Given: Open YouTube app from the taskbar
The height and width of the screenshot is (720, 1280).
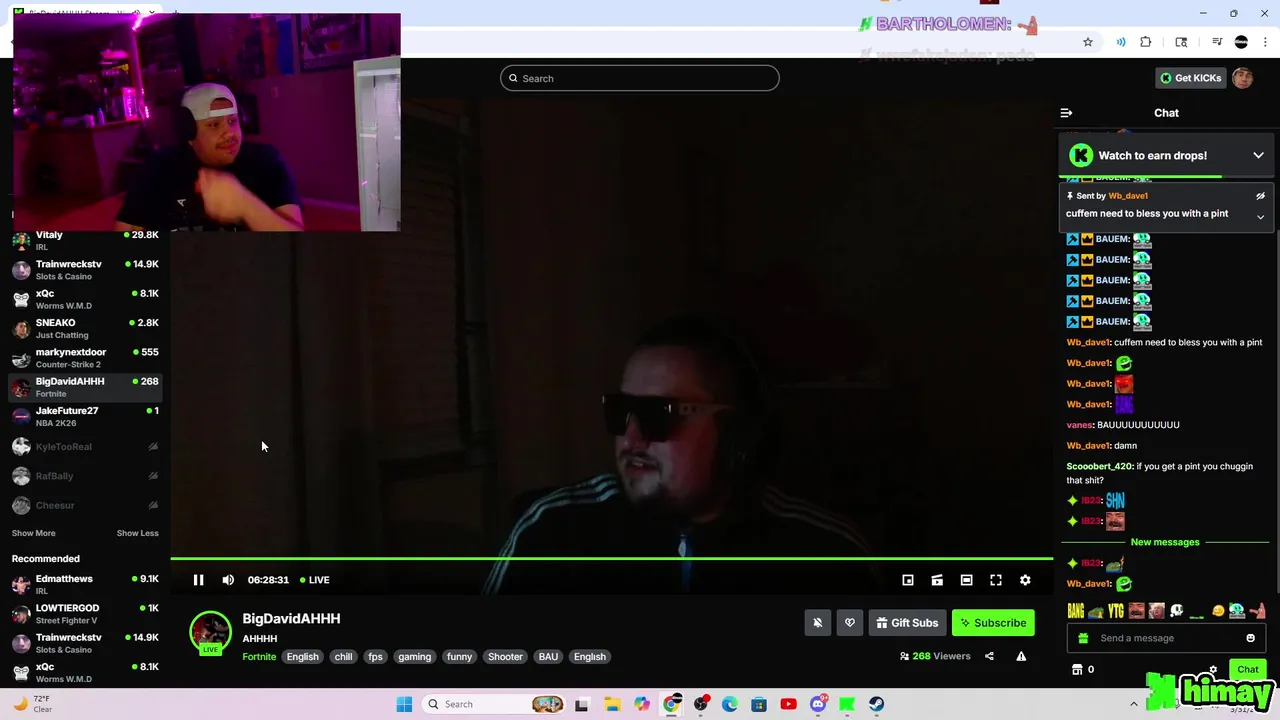Looking at the screenshot, I should (x=788, y=704).
